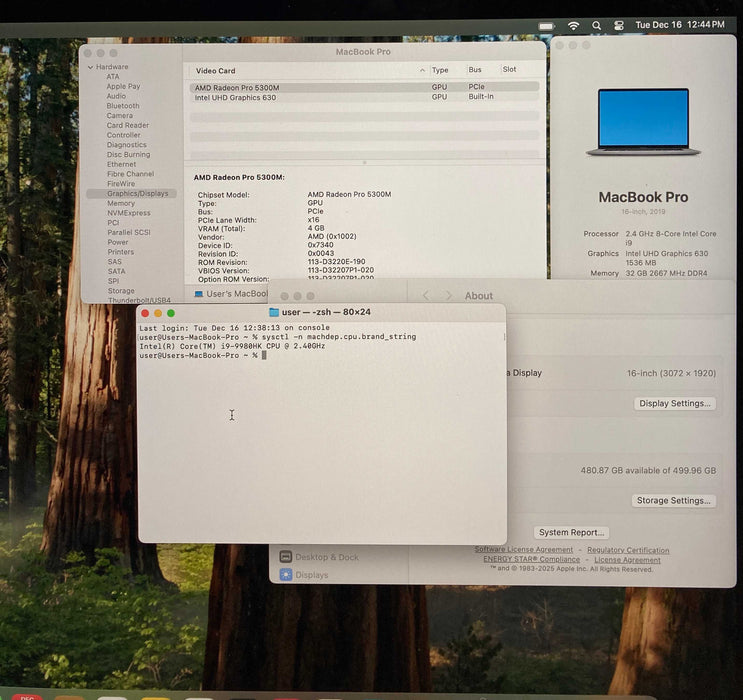Select Ethernet in hardware list
Screen dimensions: 743x700
(121, 164)
